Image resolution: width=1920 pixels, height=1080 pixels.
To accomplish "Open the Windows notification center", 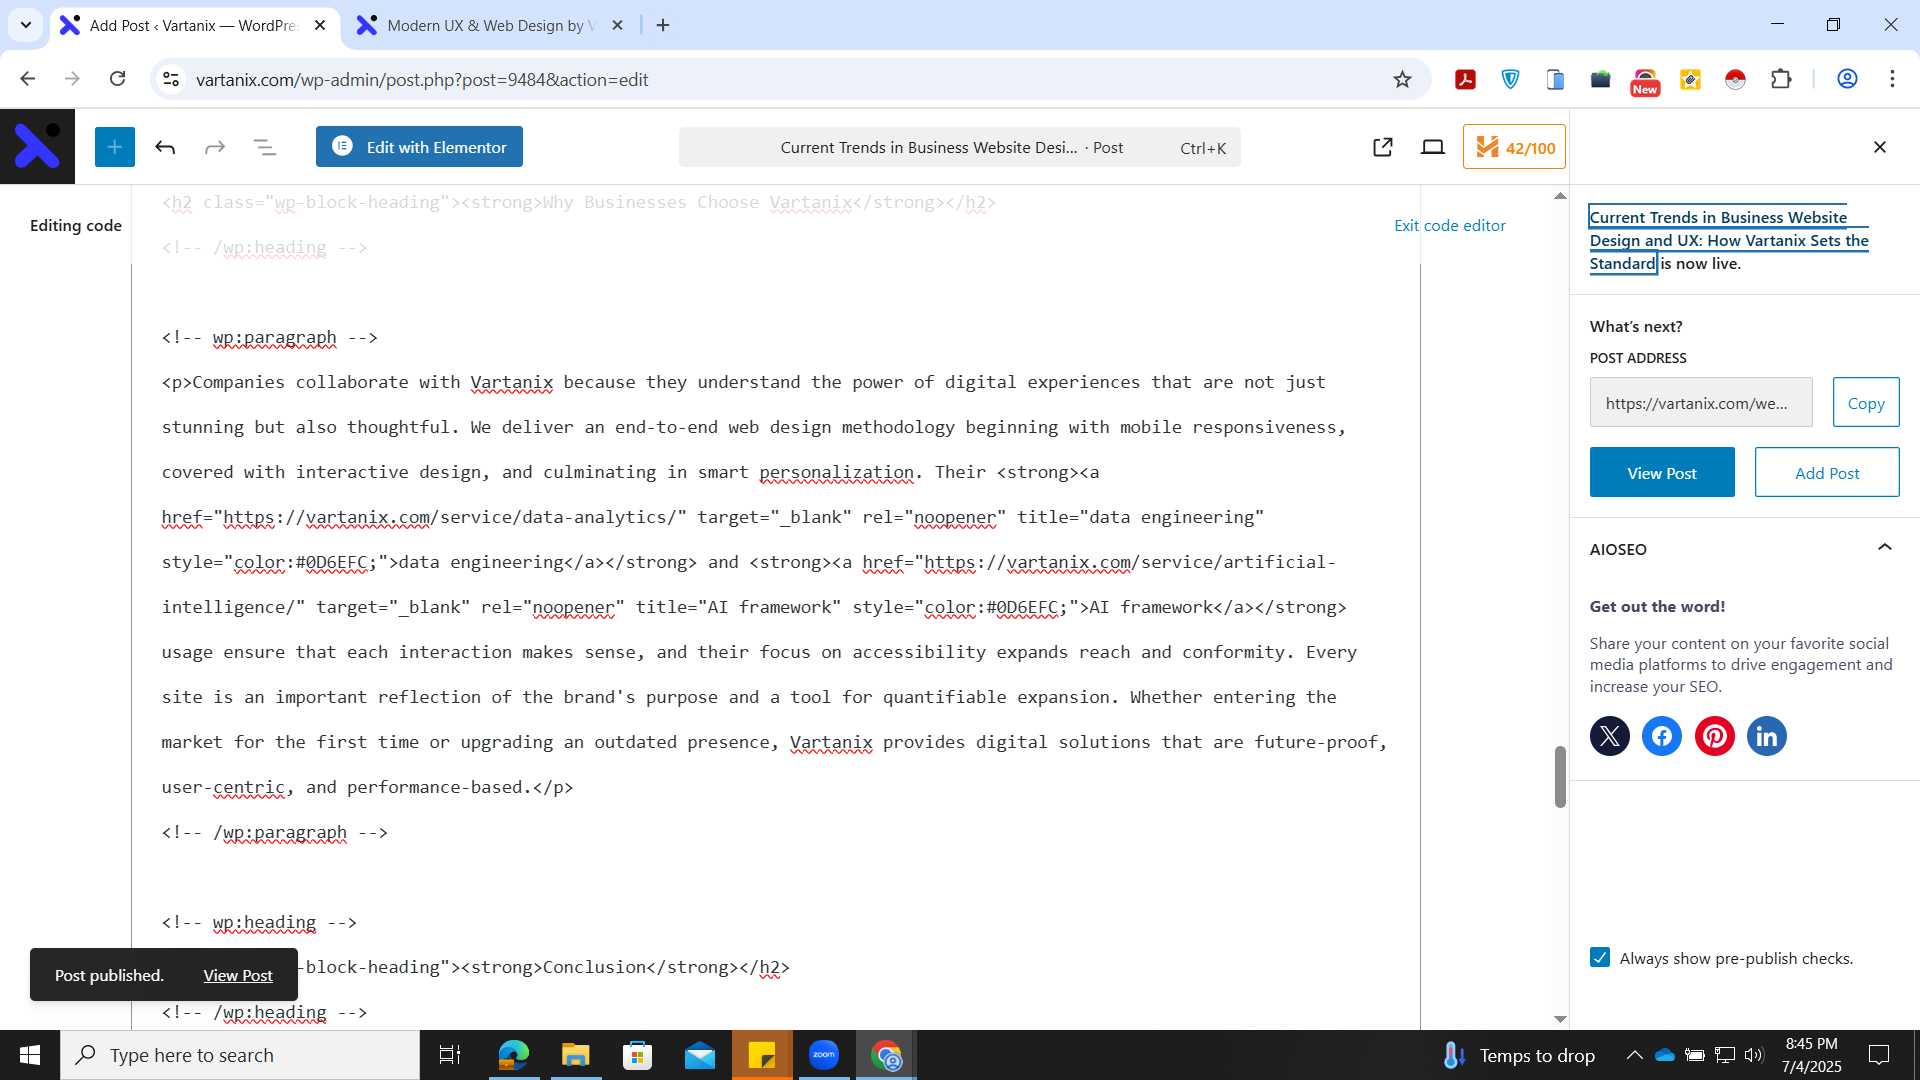I will click(1879, 1055).
